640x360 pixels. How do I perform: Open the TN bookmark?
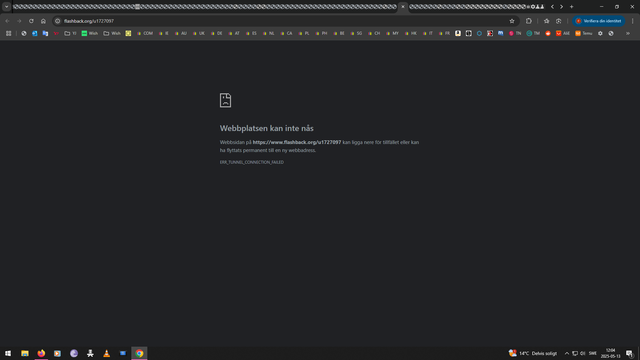click(x=515, y=33)
